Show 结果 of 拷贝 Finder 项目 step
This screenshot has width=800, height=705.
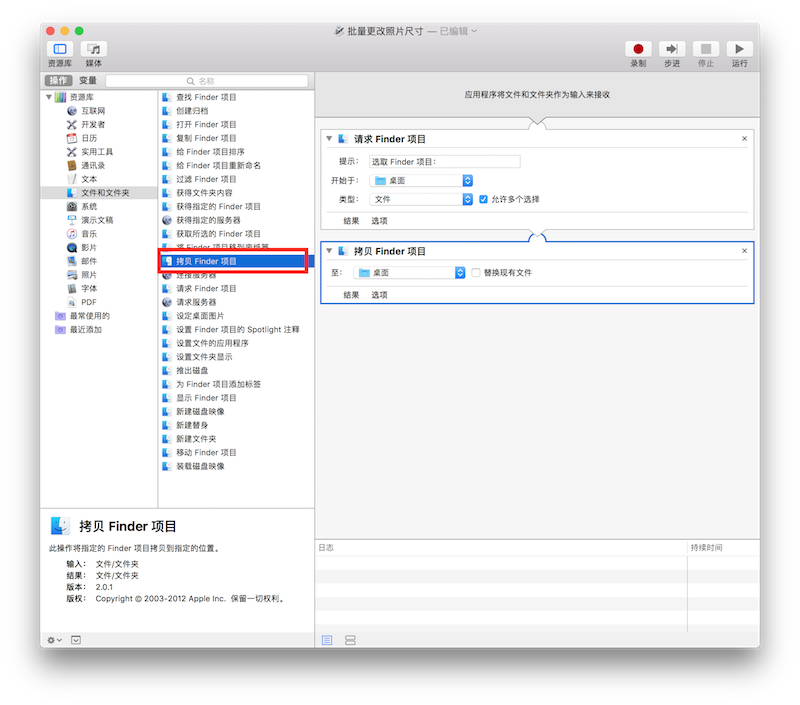click(351, 295)
